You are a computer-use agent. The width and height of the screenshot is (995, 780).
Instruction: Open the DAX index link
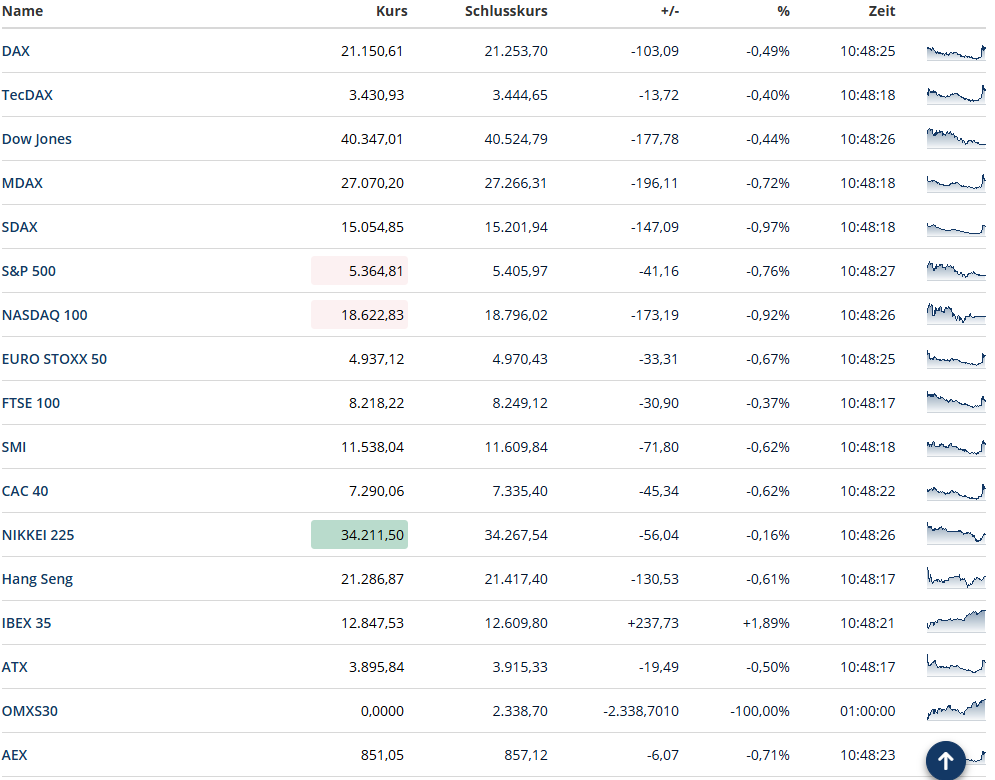tap(16, 51)
